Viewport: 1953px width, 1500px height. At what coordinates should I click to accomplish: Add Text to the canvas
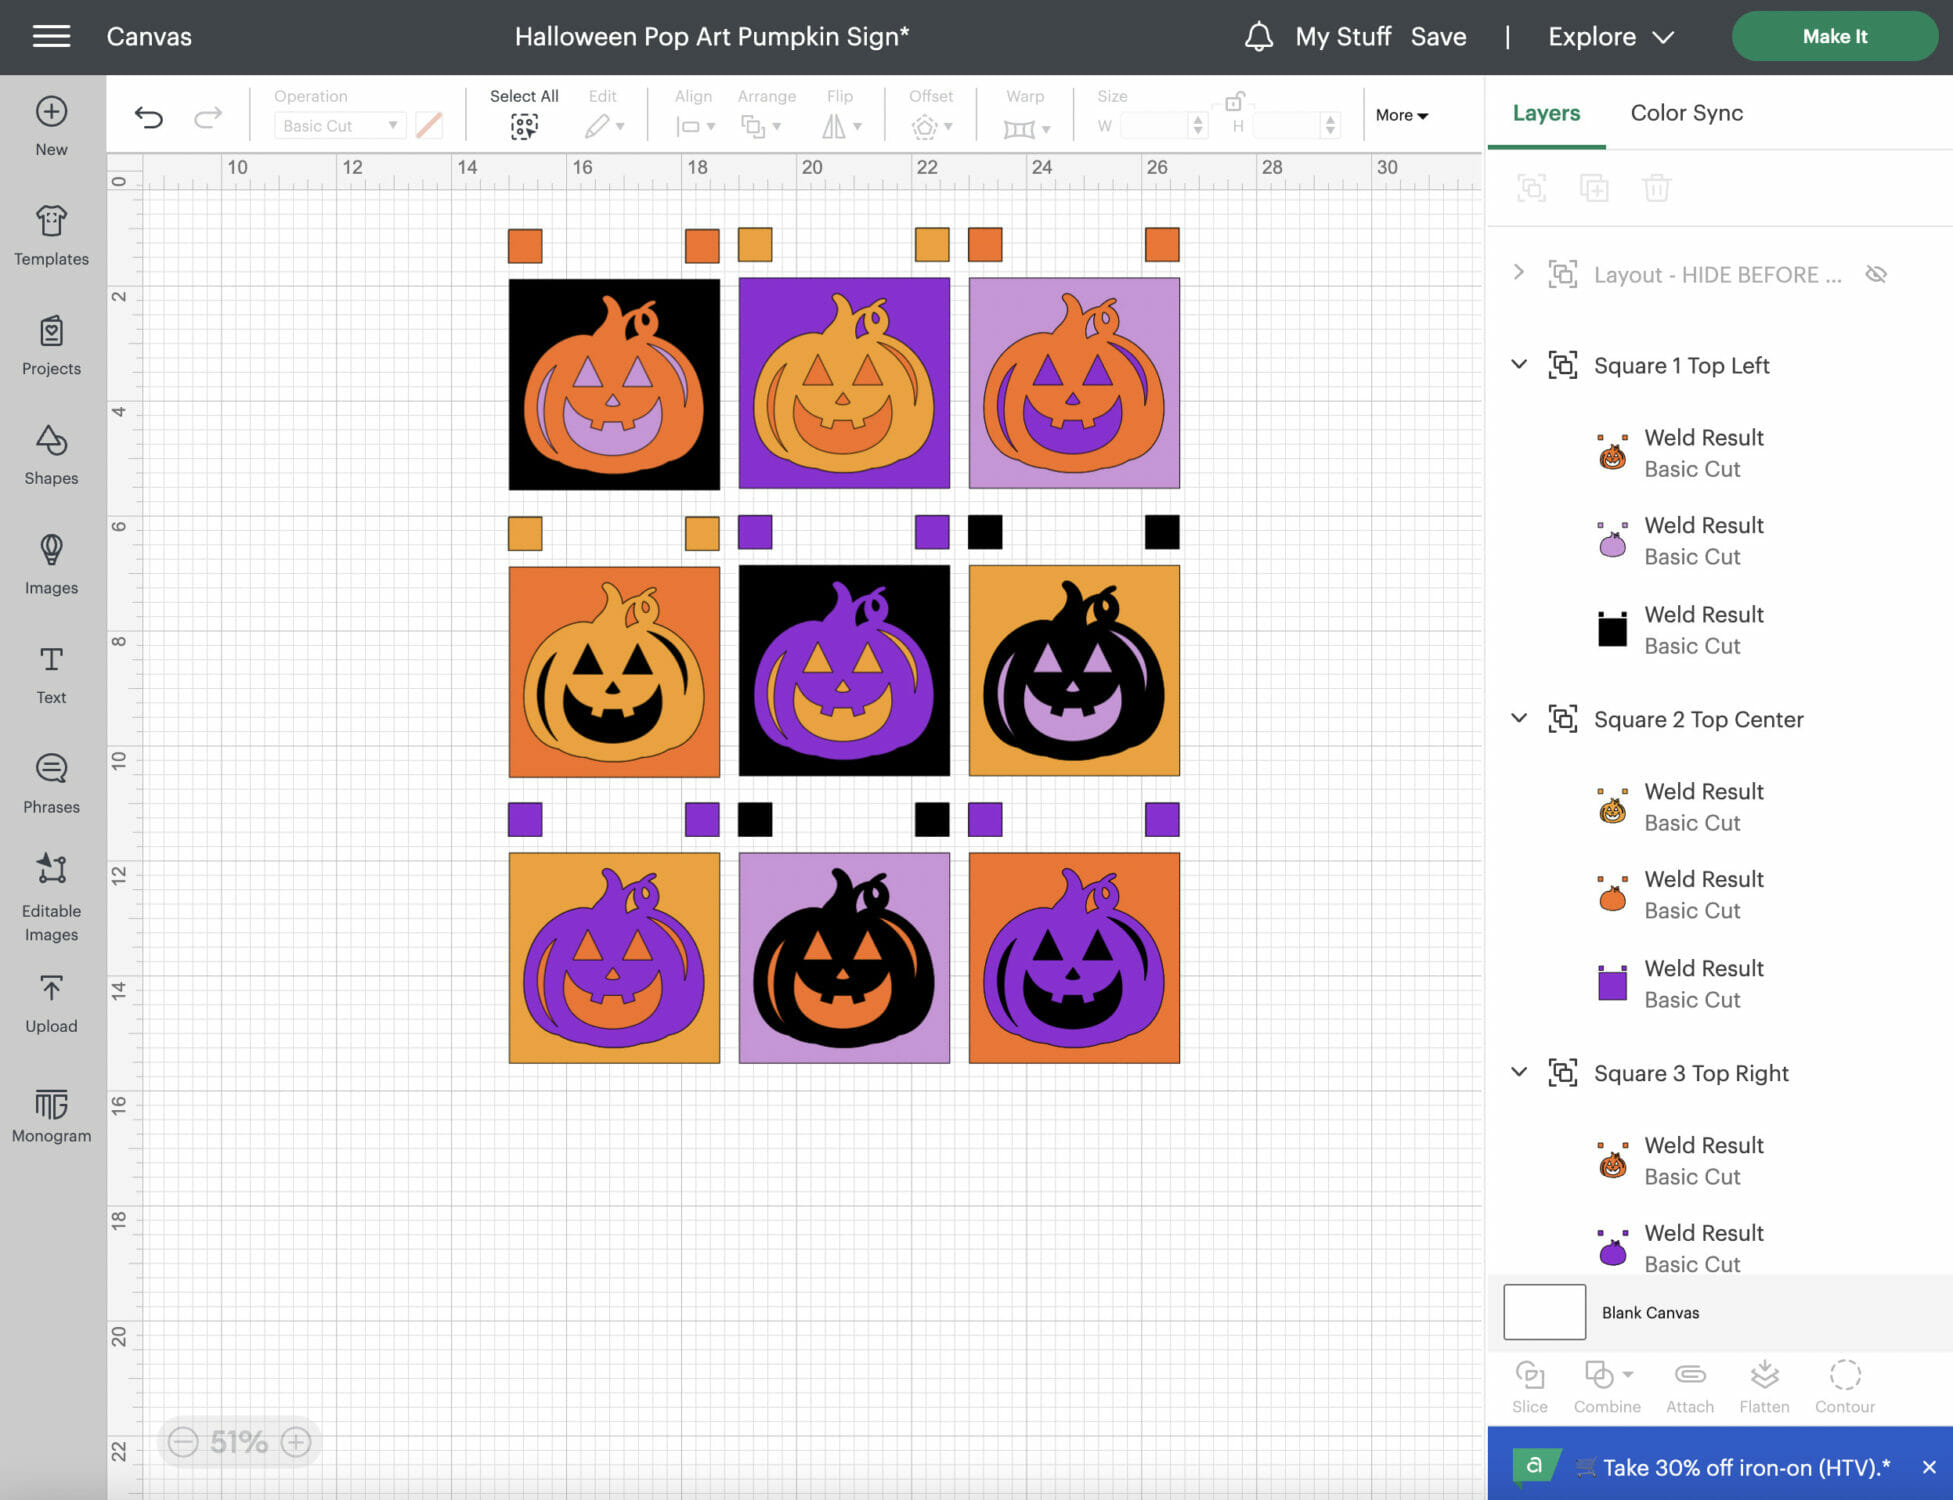point(51,675)
